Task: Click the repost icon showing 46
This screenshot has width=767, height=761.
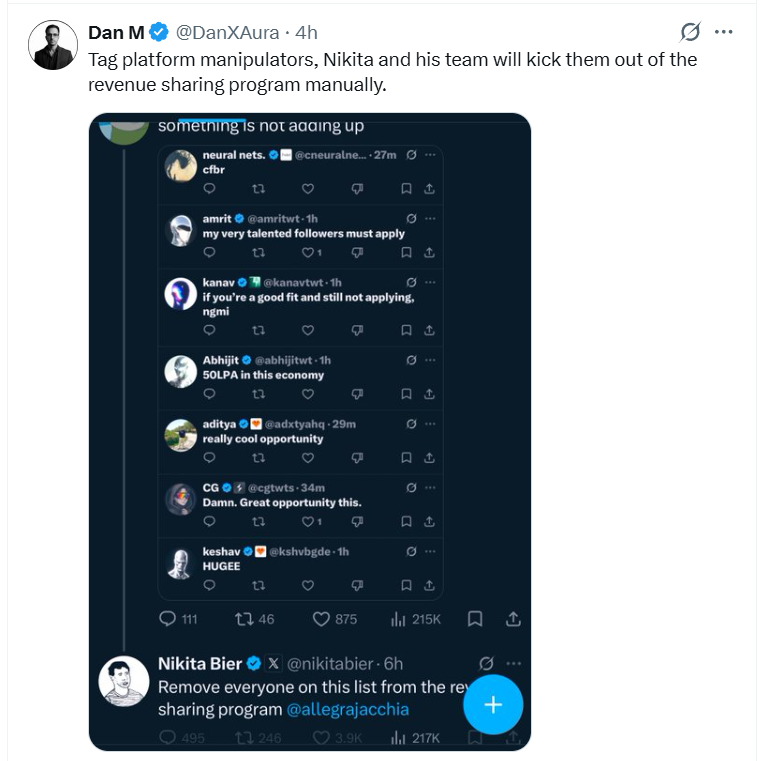Action: point(242,619)
